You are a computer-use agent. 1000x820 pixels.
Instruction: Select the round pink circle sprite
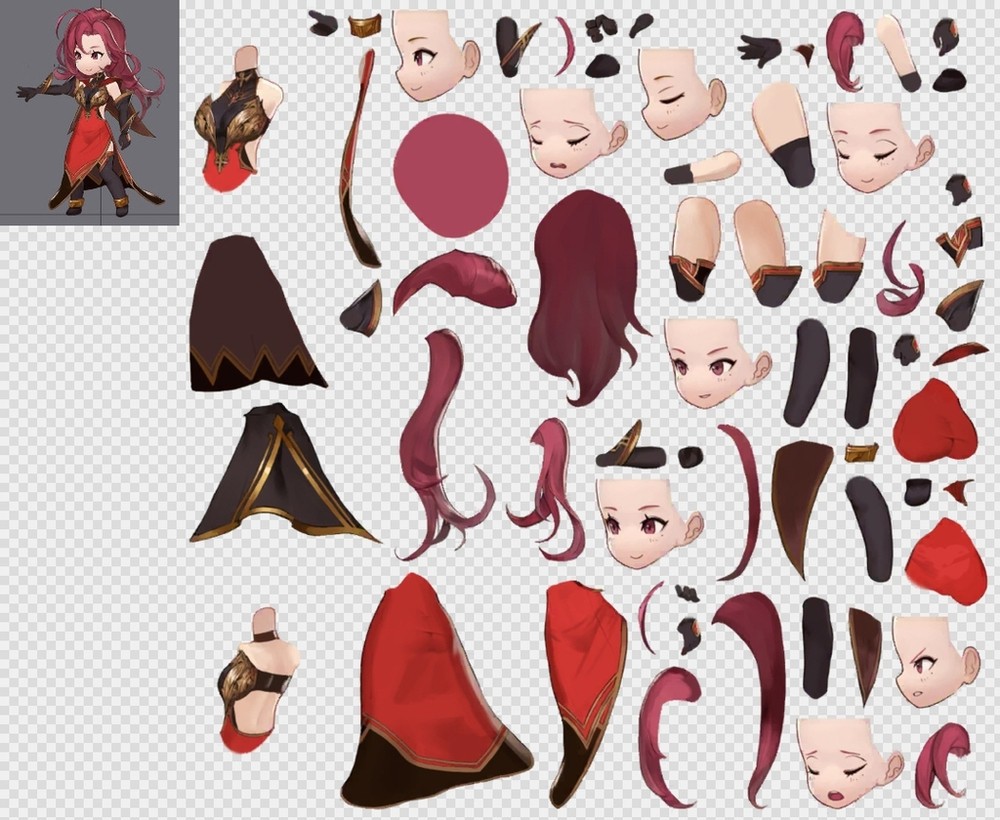click(x=450, y=174)
